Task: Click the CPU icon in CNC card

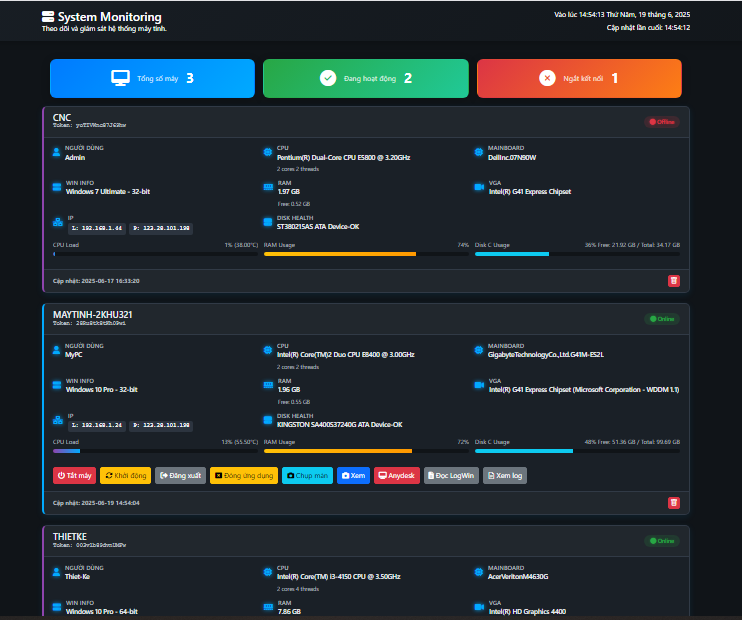Action: (267, 153)
